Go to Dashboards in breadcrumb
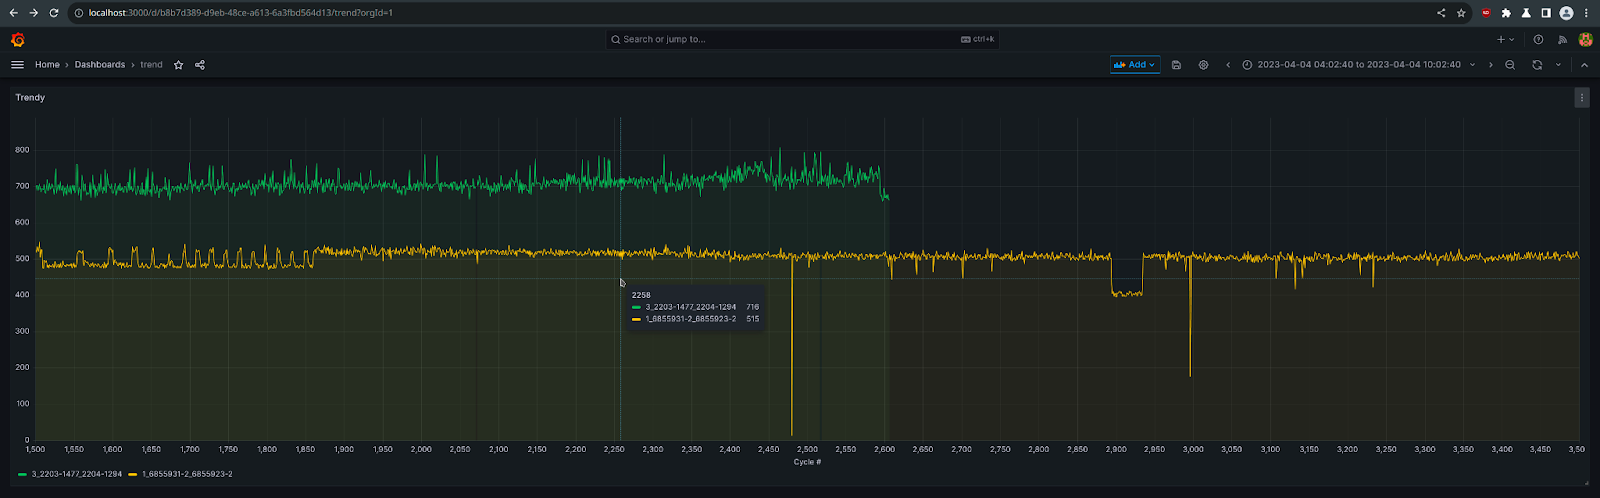This screenshot has height=498, width=1600. coord(100,65)
